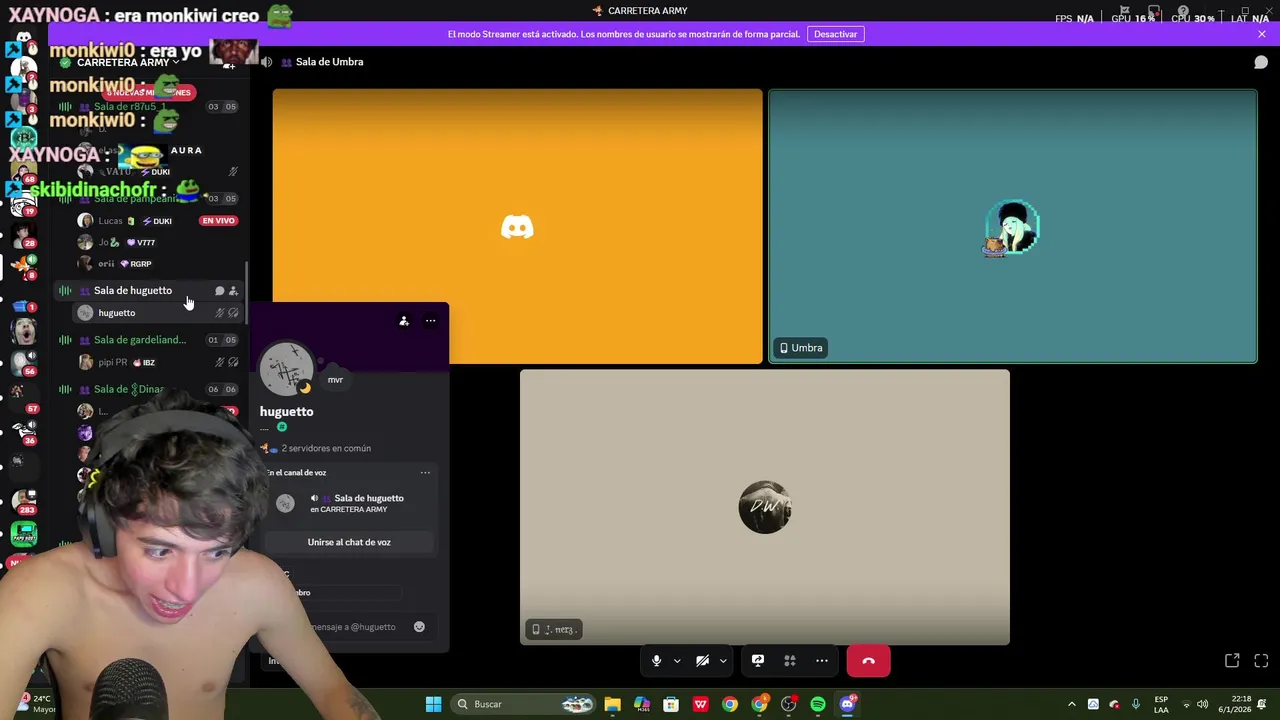Image resolution: width=1280 pixels, height=720 pixels.
Task: Open Spotify from taskbar
Action: coord(818,704)
